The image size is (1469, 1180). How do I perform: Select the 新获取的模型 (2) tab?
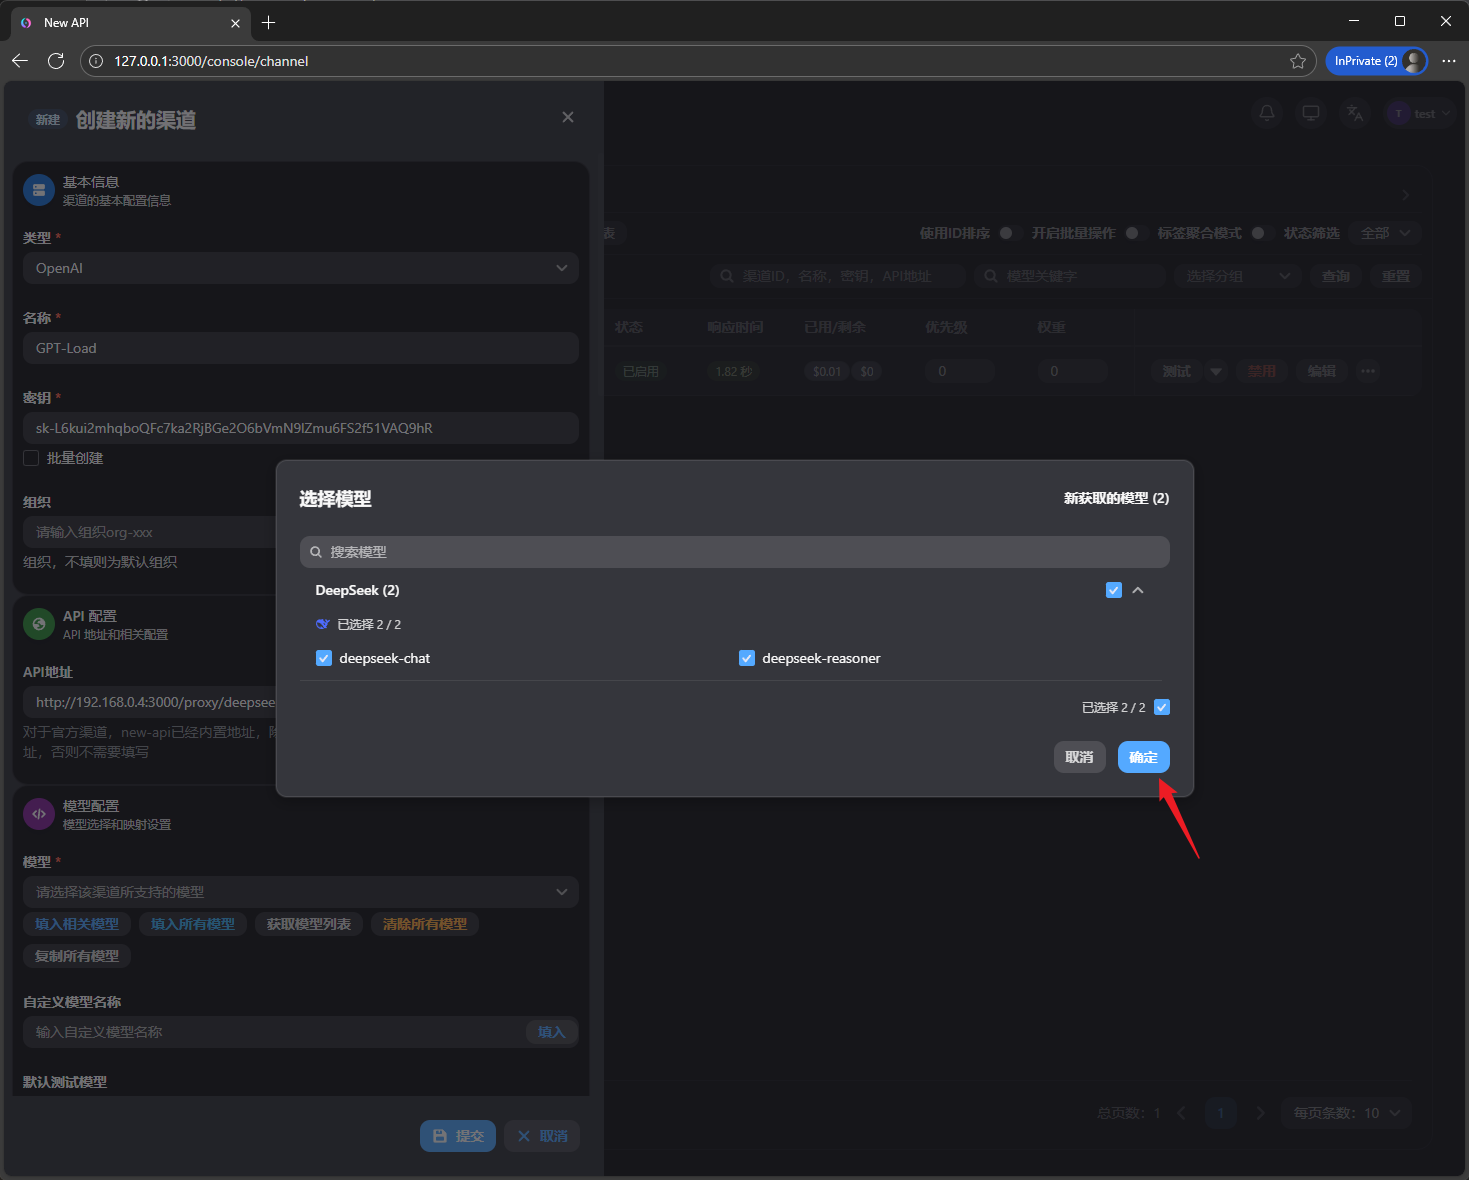click(x=1116, y=498)
